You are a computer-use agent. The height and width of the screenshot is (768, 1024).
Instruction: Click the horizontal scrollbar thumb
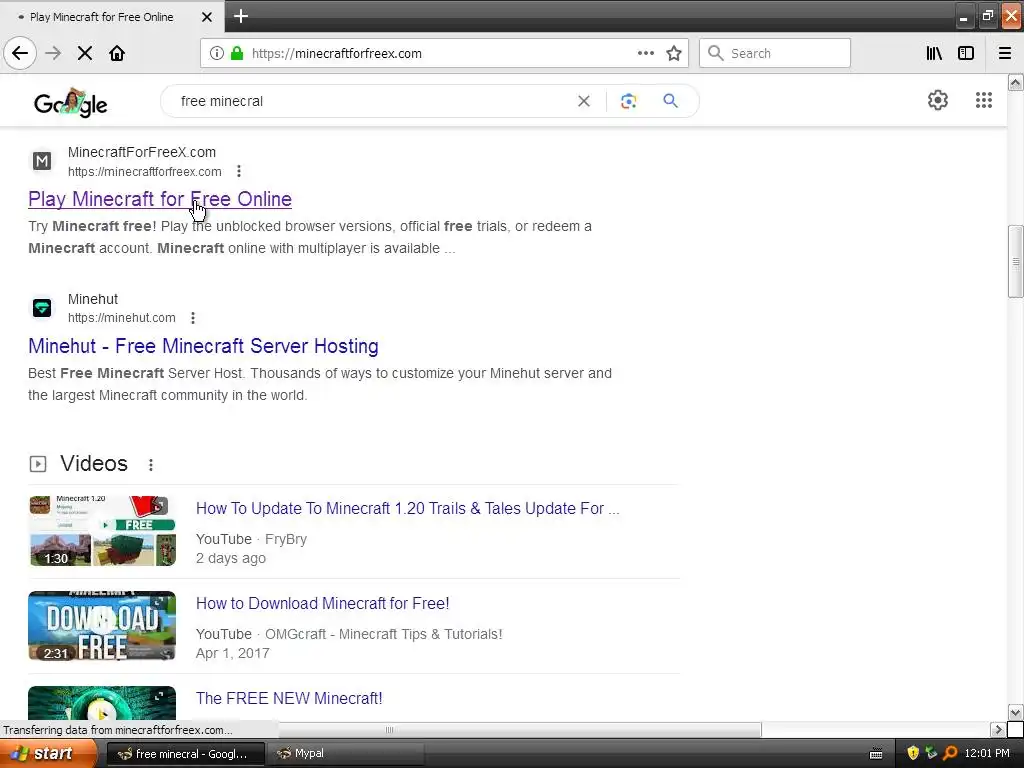pyautogui.click(x=389, y=729)
